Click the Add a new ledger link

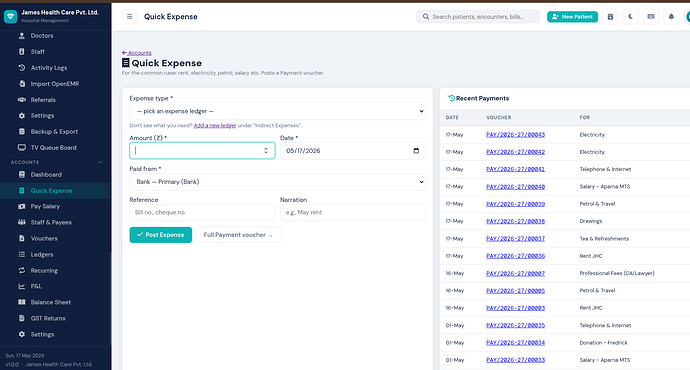click(215, 125)
